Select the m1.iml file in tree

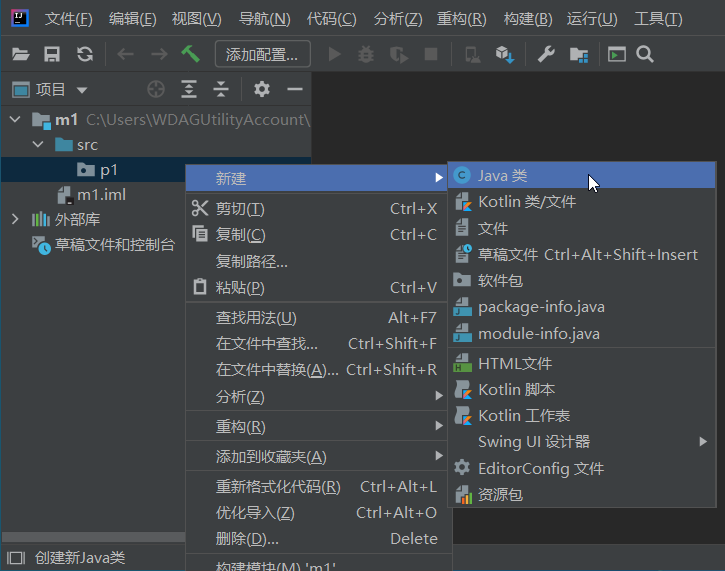pos(101,194)
